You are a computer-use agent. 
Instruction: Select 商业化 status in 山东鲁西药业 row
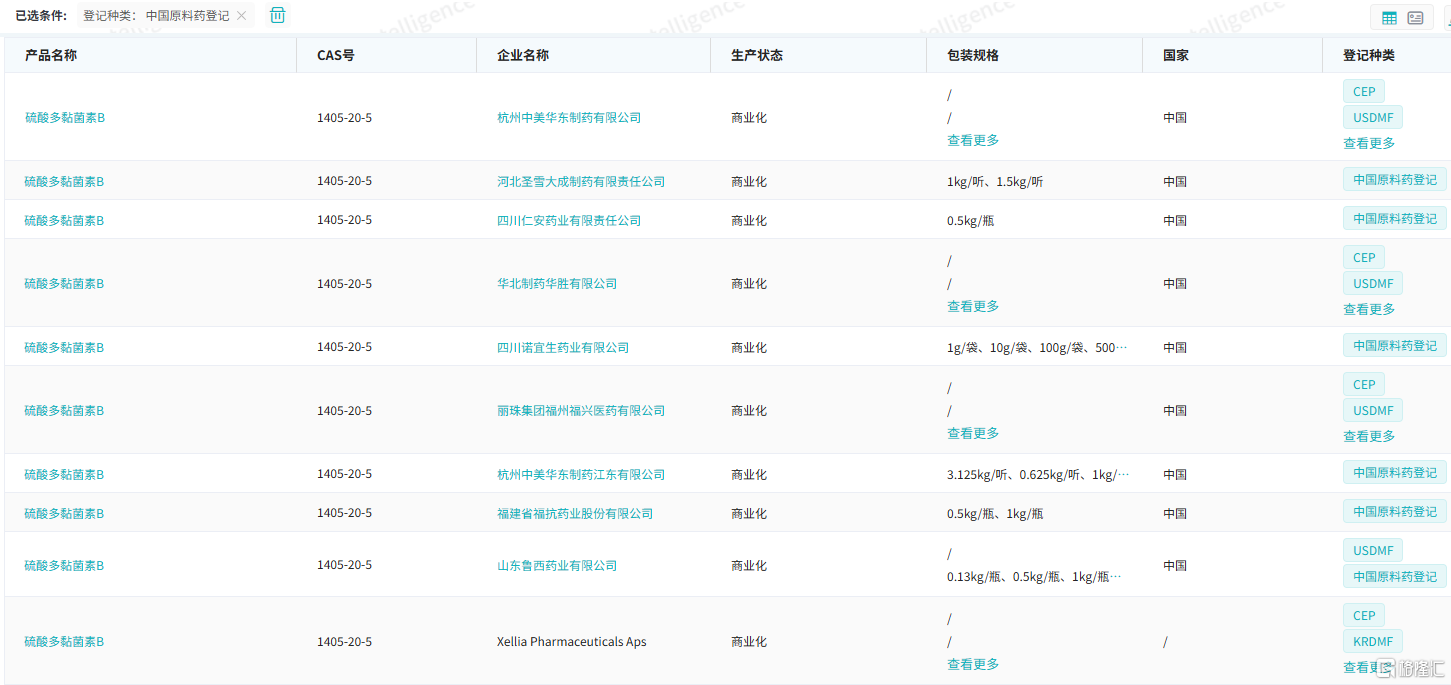(749, 565)
